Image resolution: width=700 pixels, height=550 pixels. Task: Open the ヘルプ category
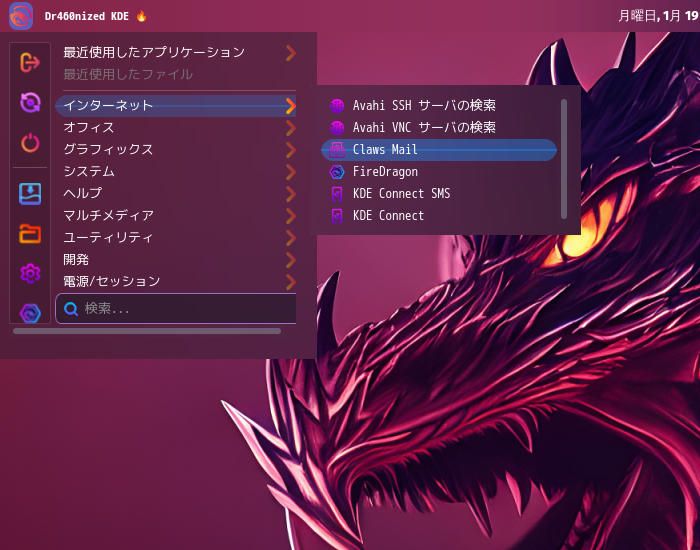[175, 193]
